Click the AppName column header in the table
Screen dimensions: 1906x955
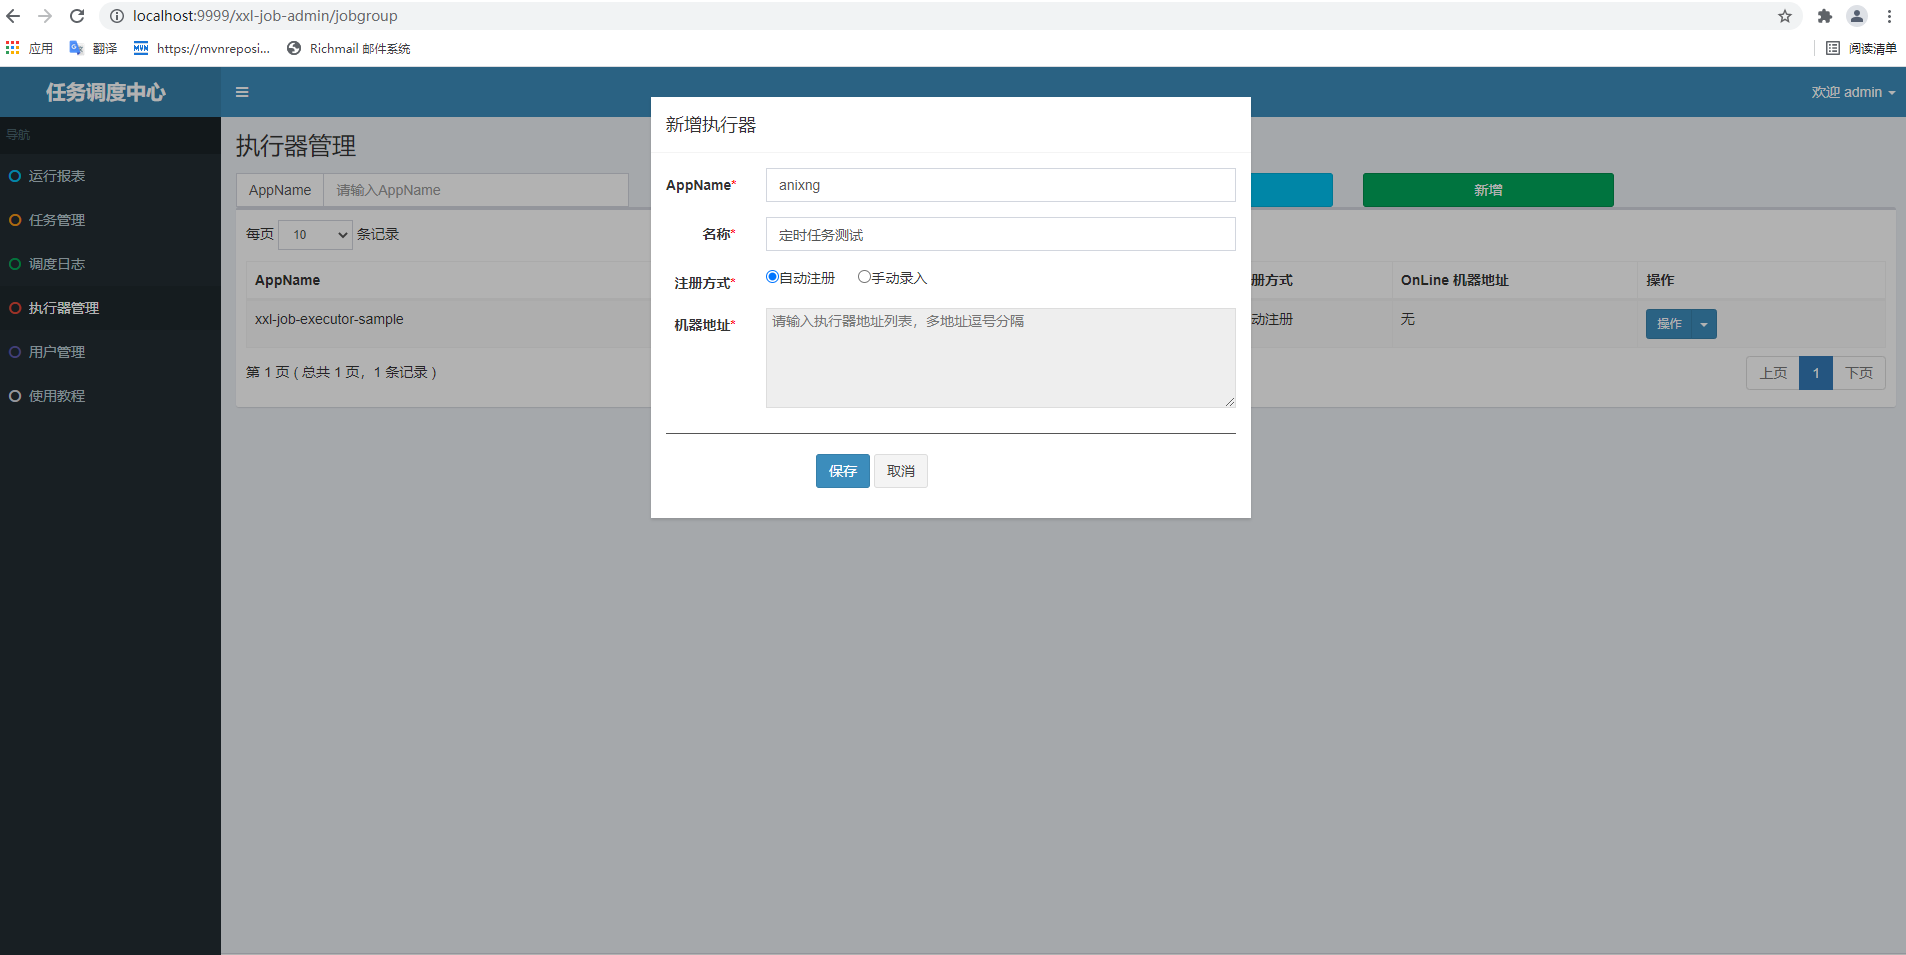[288, 280]
